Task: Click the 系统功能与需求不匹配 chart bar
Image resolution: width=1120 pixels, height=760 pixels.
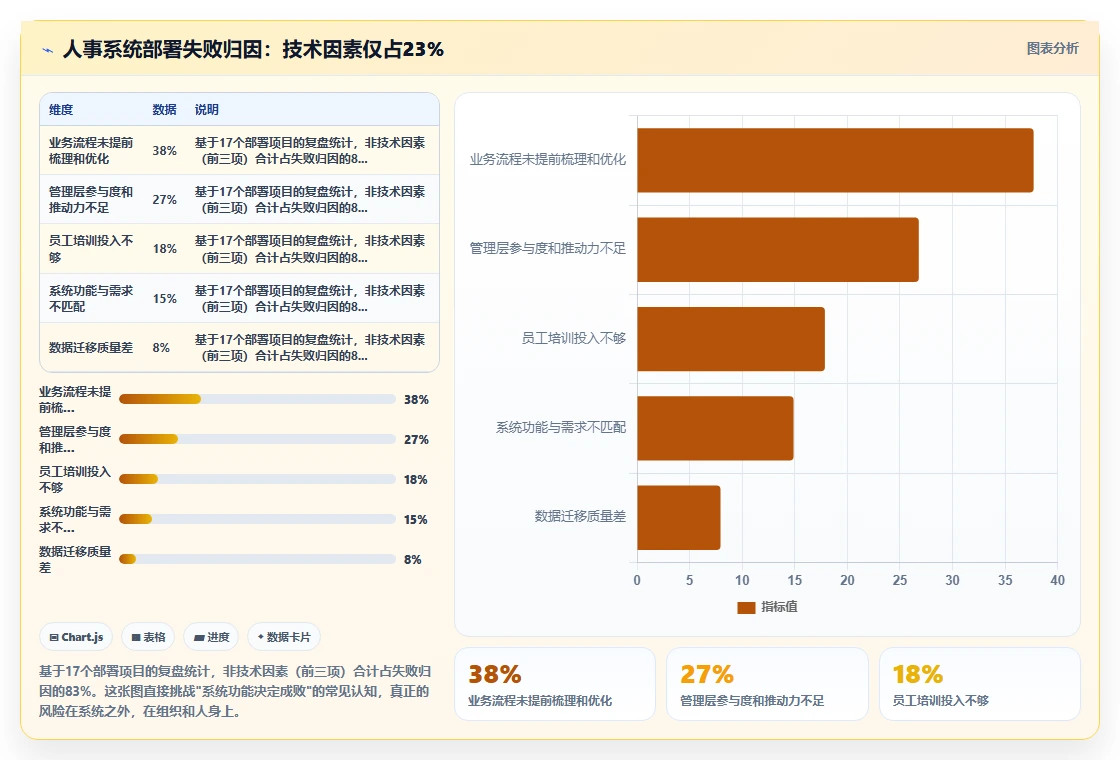Action: [x=715, y=428]
